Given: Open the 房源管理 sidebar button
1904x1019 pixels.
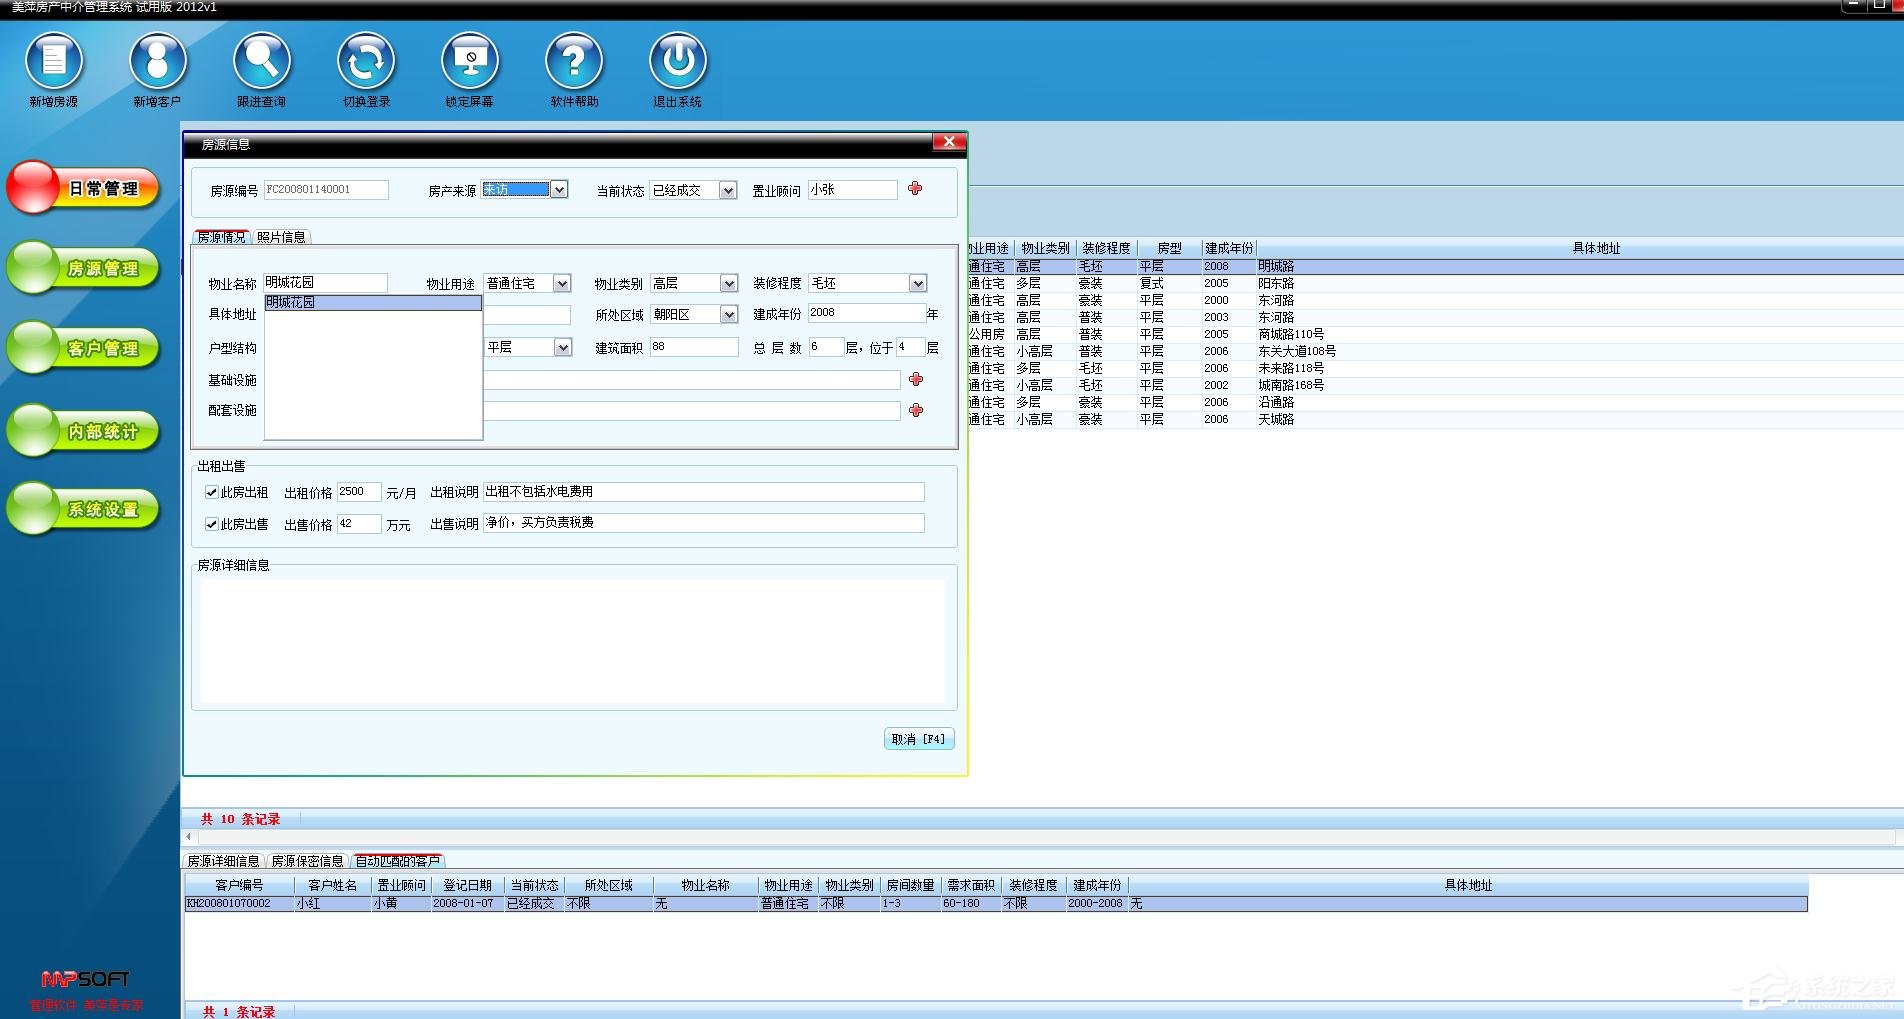Looking at the screenshot, I should pos(85,268).
